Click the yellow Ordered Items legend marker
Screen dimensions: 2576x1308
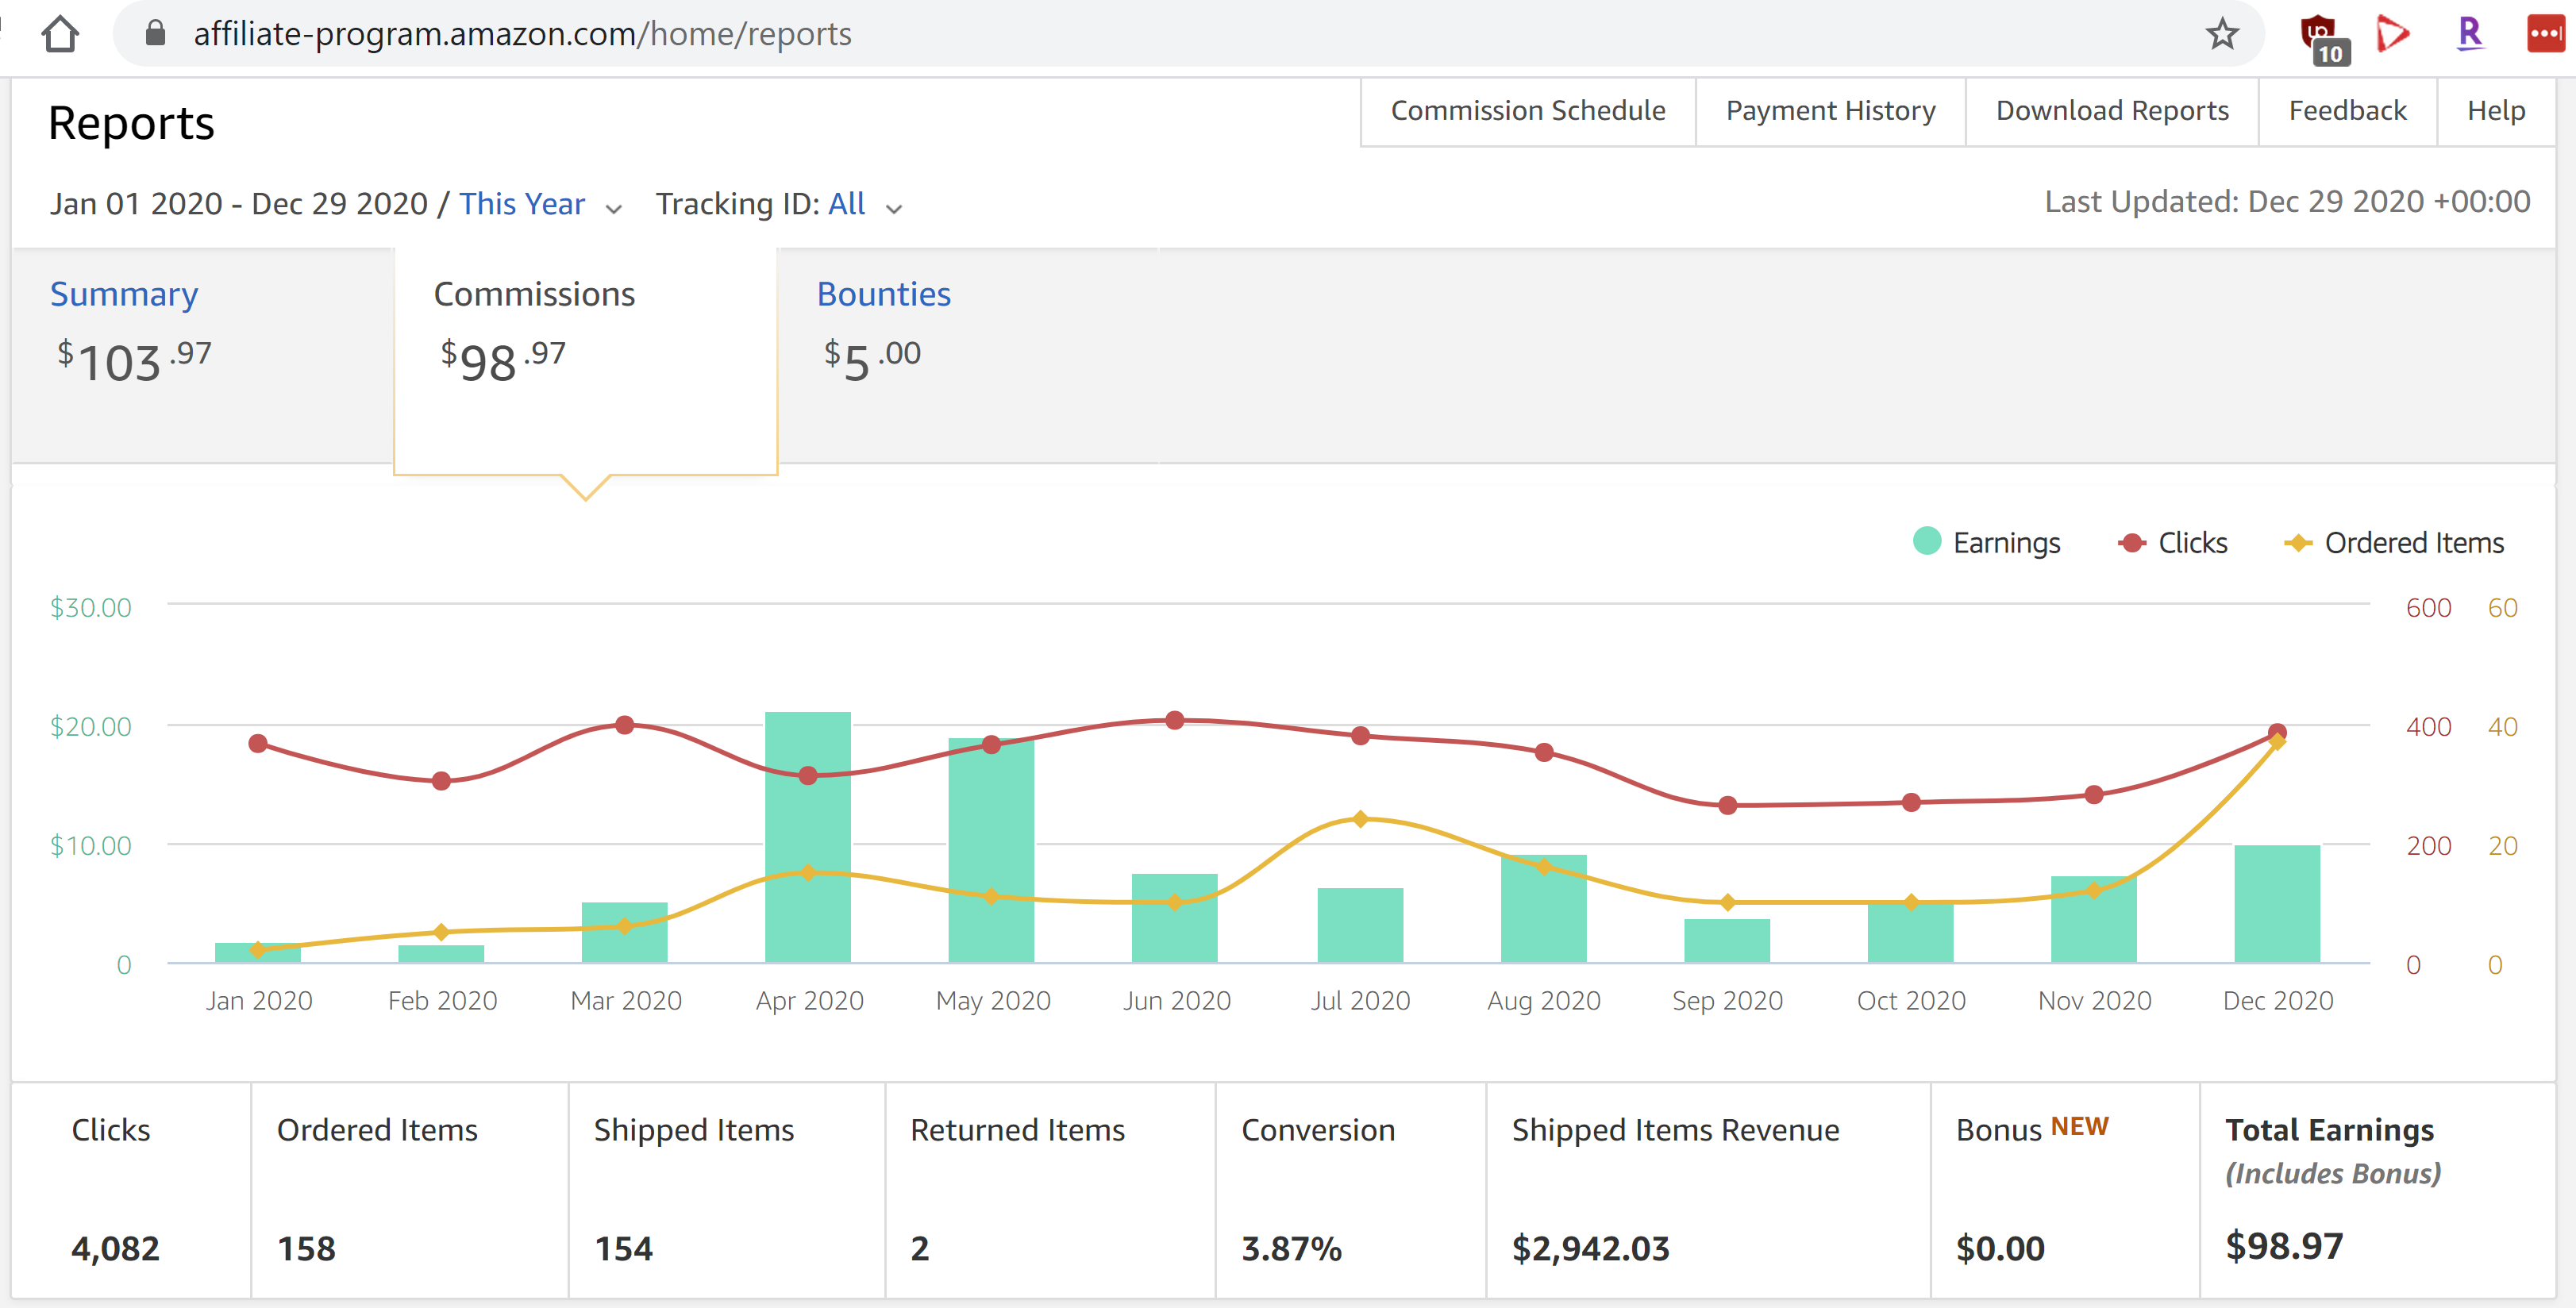click(x=2298, y=543)
